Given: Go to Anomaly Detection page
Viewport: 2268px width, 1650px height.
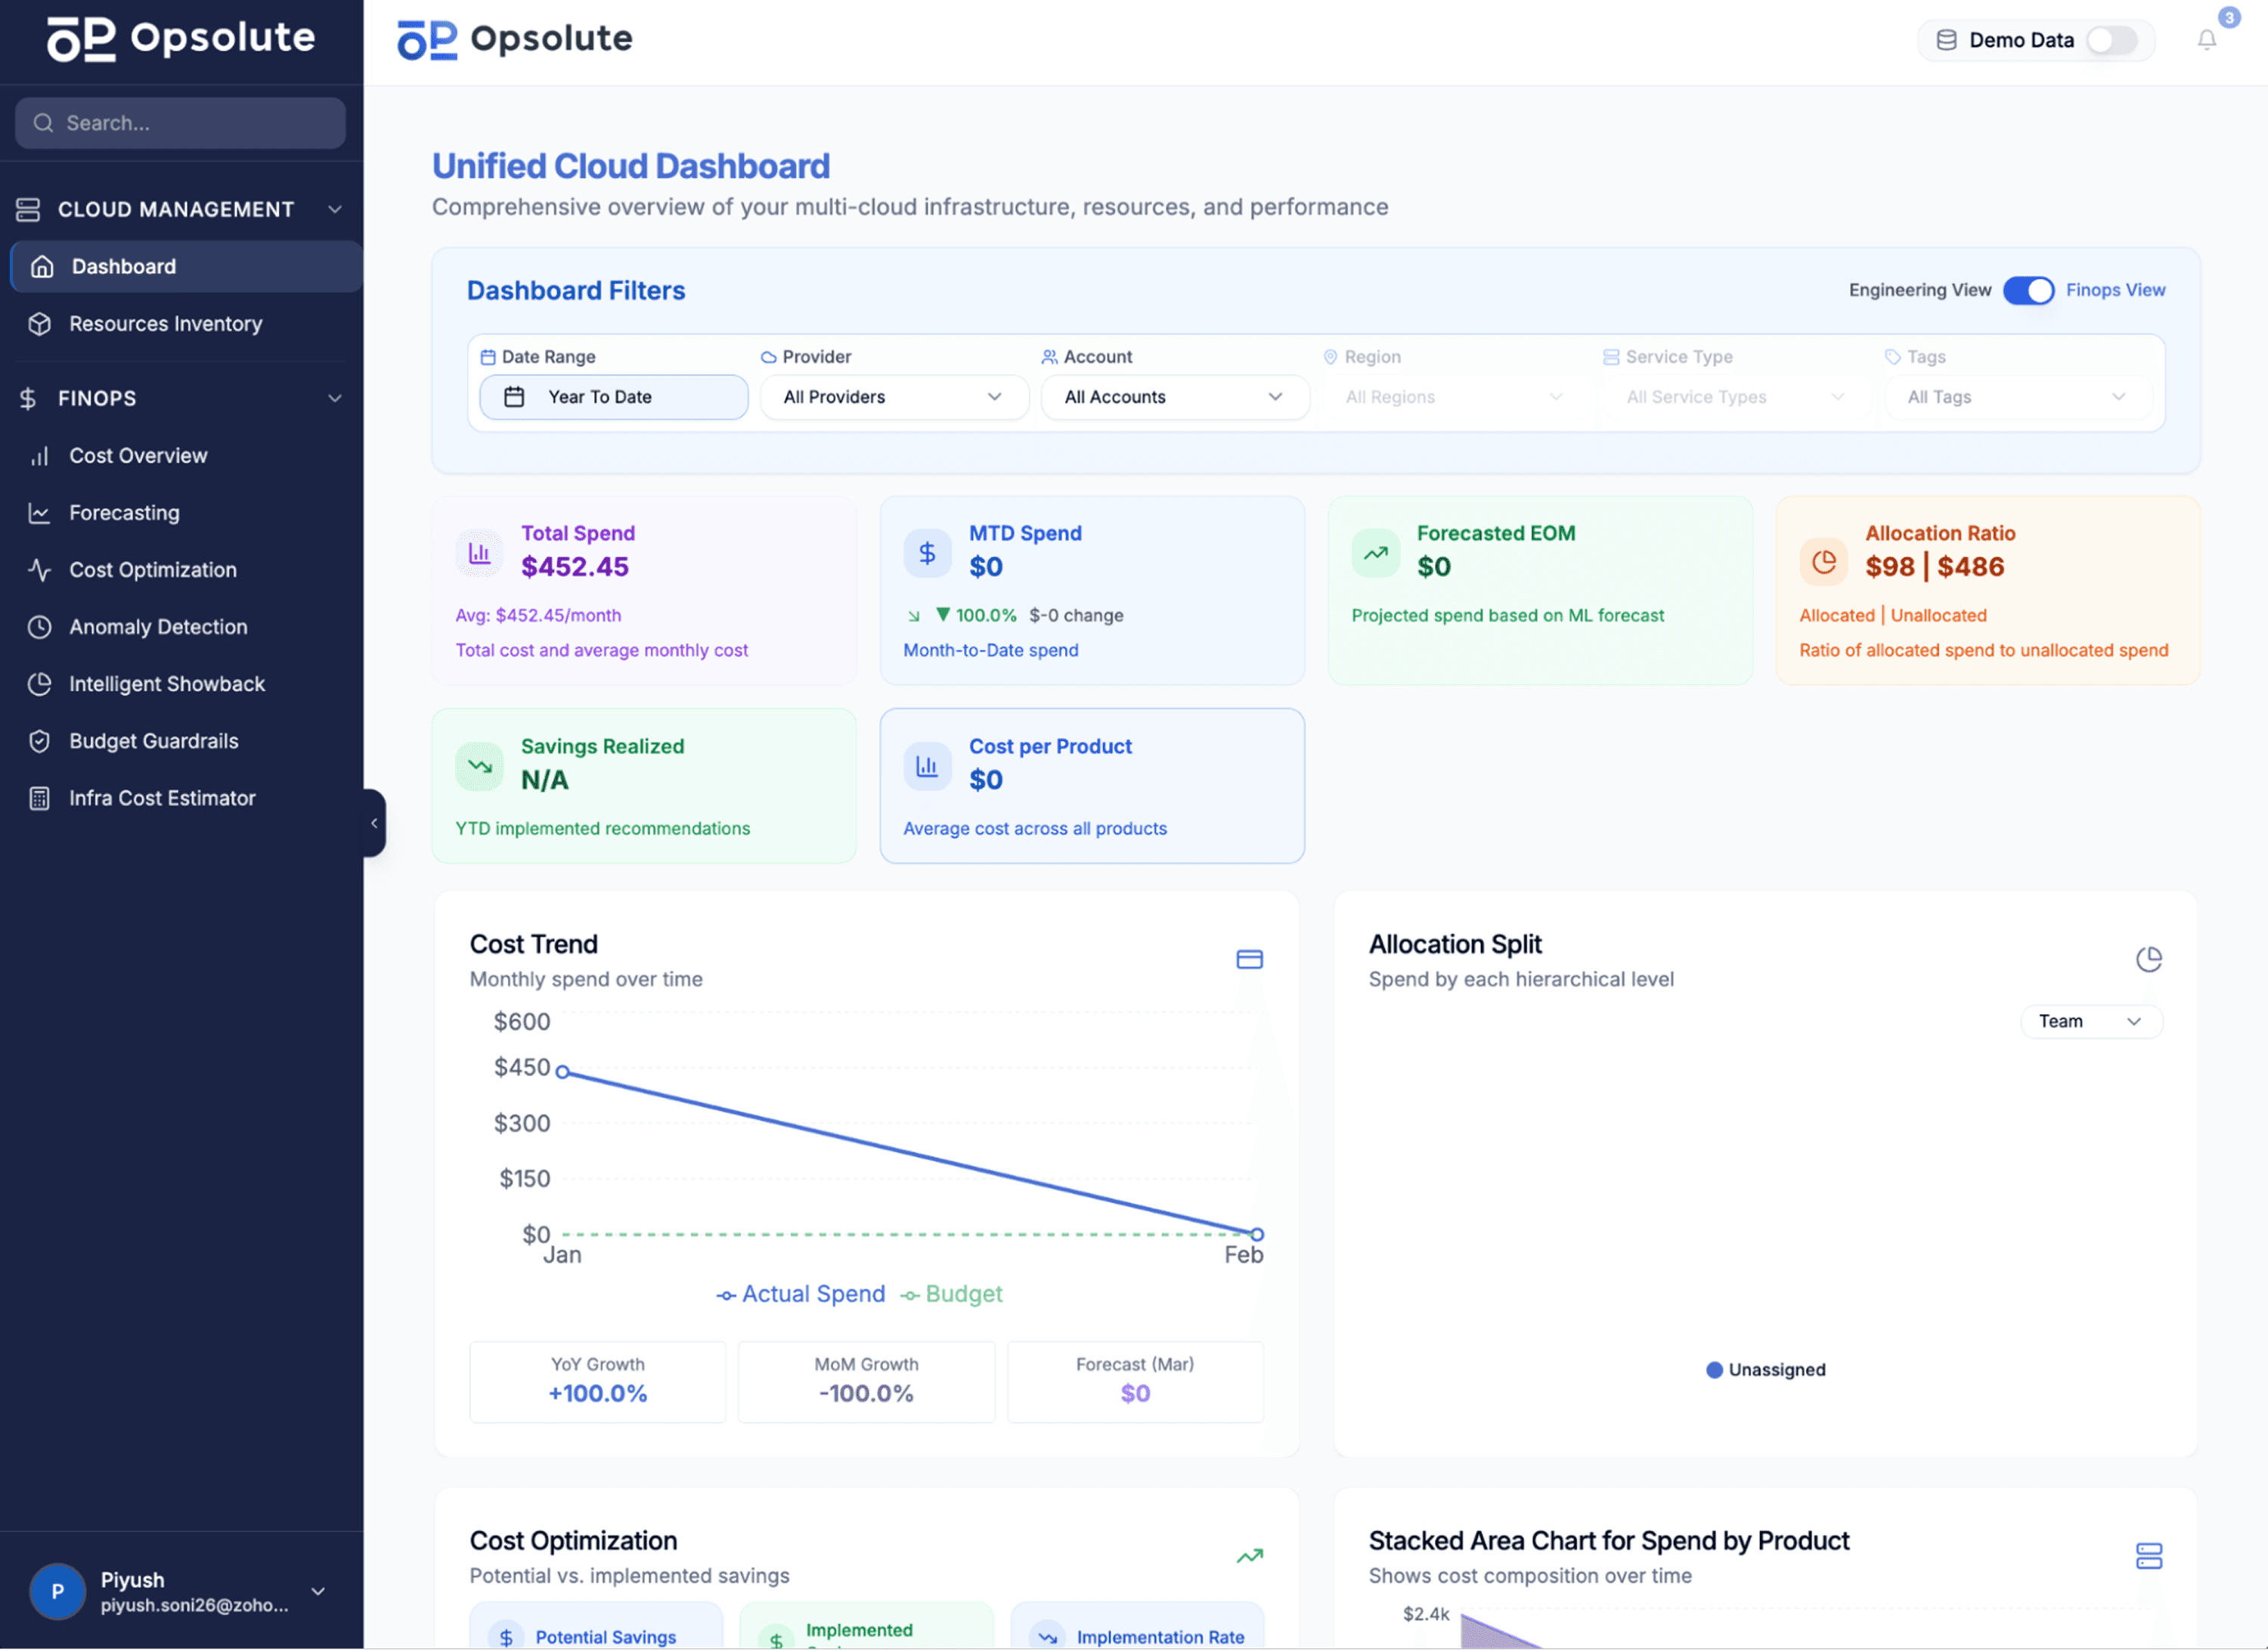Looking at the screenshot, I should (158, 627).
